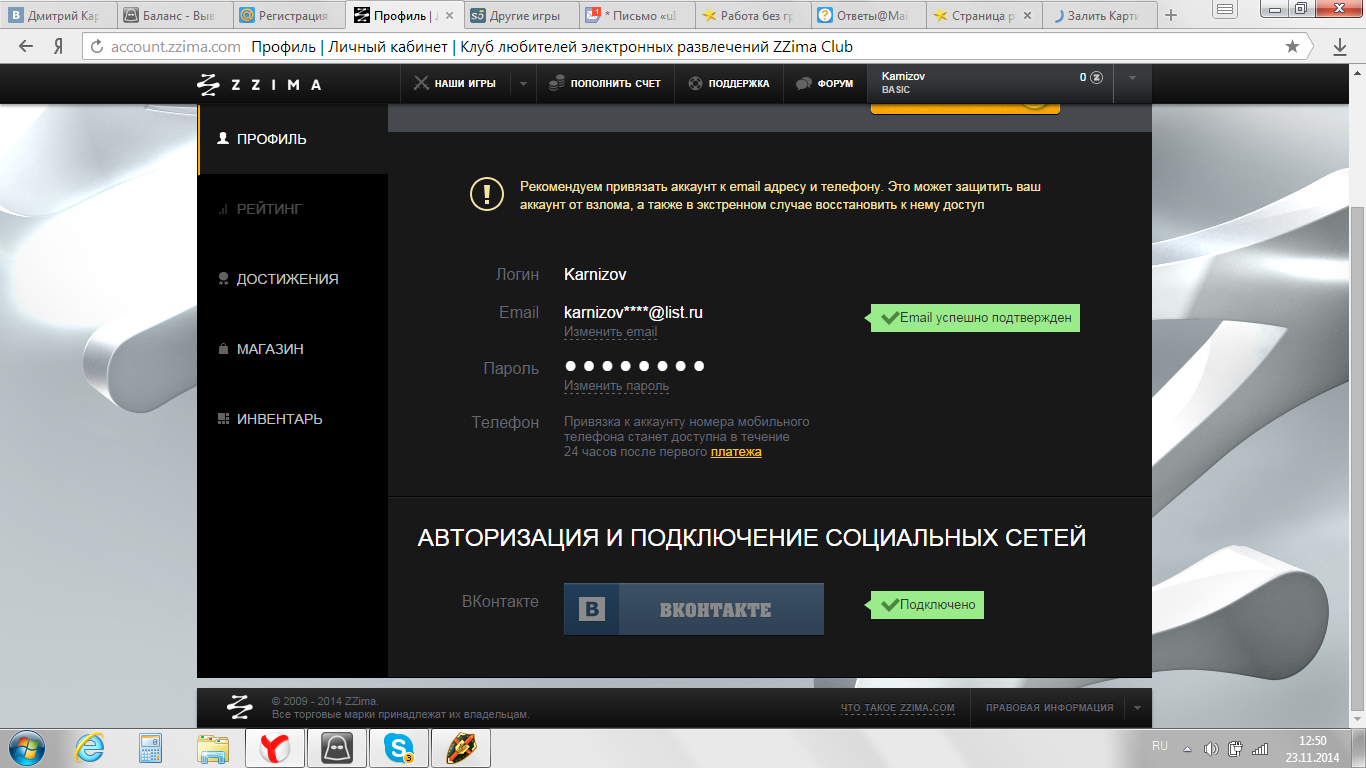Click the Изменить пароль link
Viewport: 1366px width, 768px height.
[x=616, y=386]
